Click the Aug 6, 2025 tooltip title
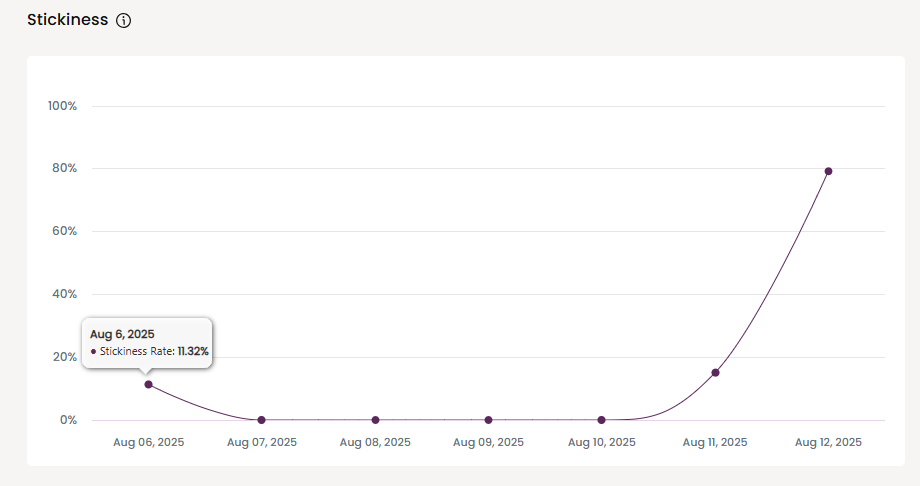Image resolution: width=920 pixels, height=486 pixels. (122, 334)
